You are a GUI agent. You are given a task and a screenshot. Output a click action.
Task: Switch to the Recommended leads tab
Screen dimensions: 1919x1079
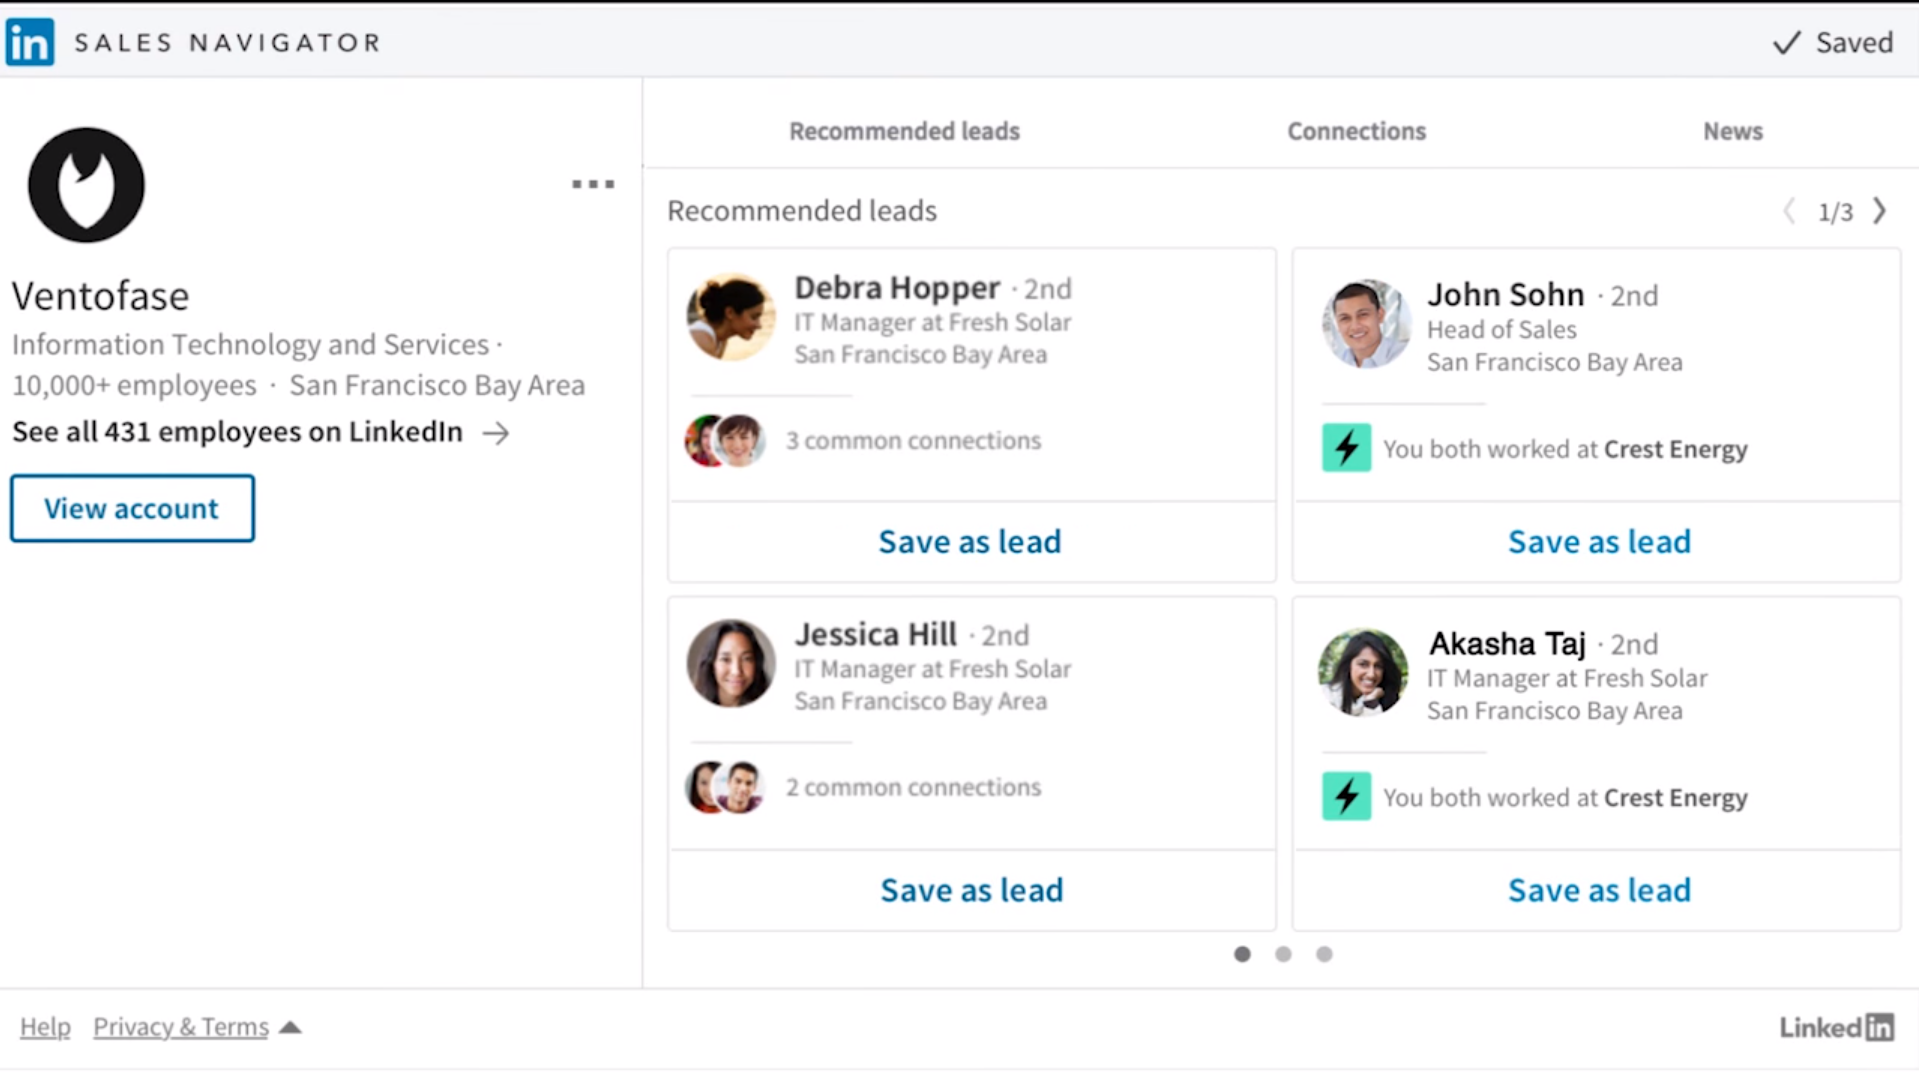click(x=904, y=131)
